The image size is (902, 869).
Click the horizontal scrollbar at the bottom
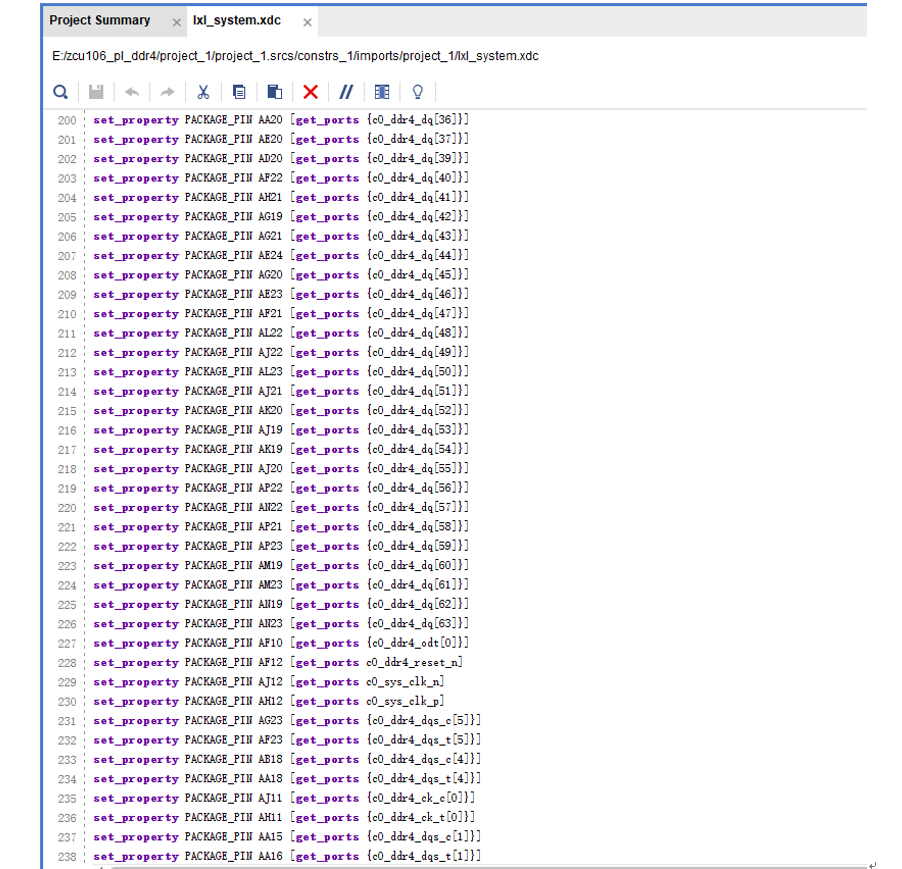(450, 864)
